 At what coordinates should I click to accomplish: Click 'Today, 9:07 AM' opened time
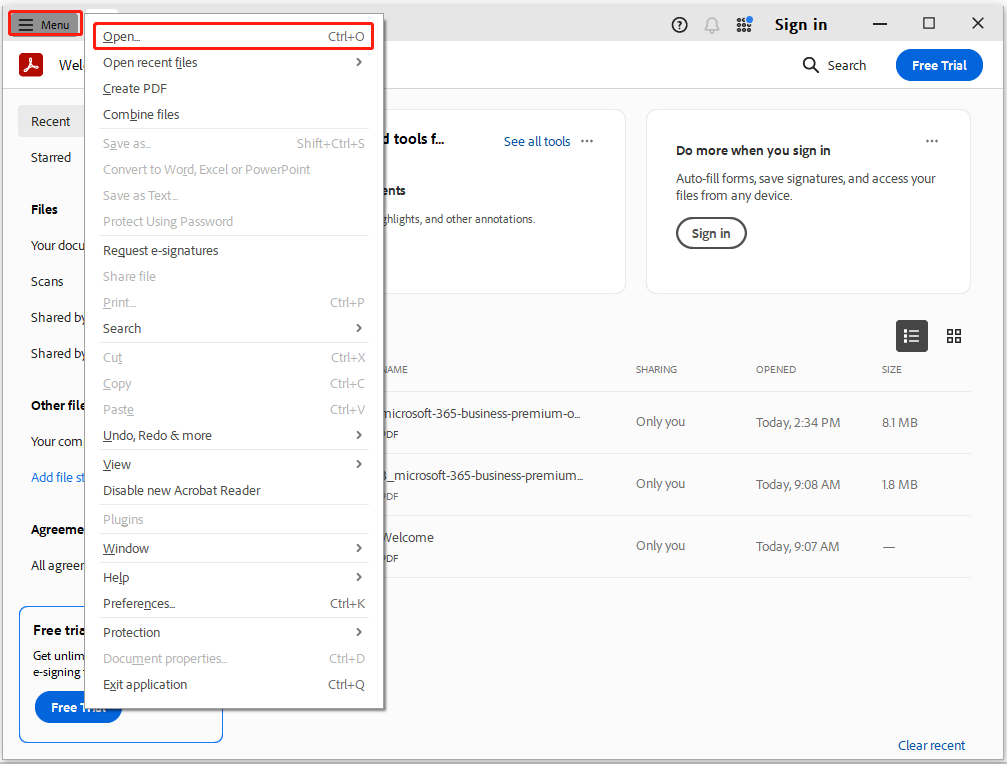(x=797, y=546)
